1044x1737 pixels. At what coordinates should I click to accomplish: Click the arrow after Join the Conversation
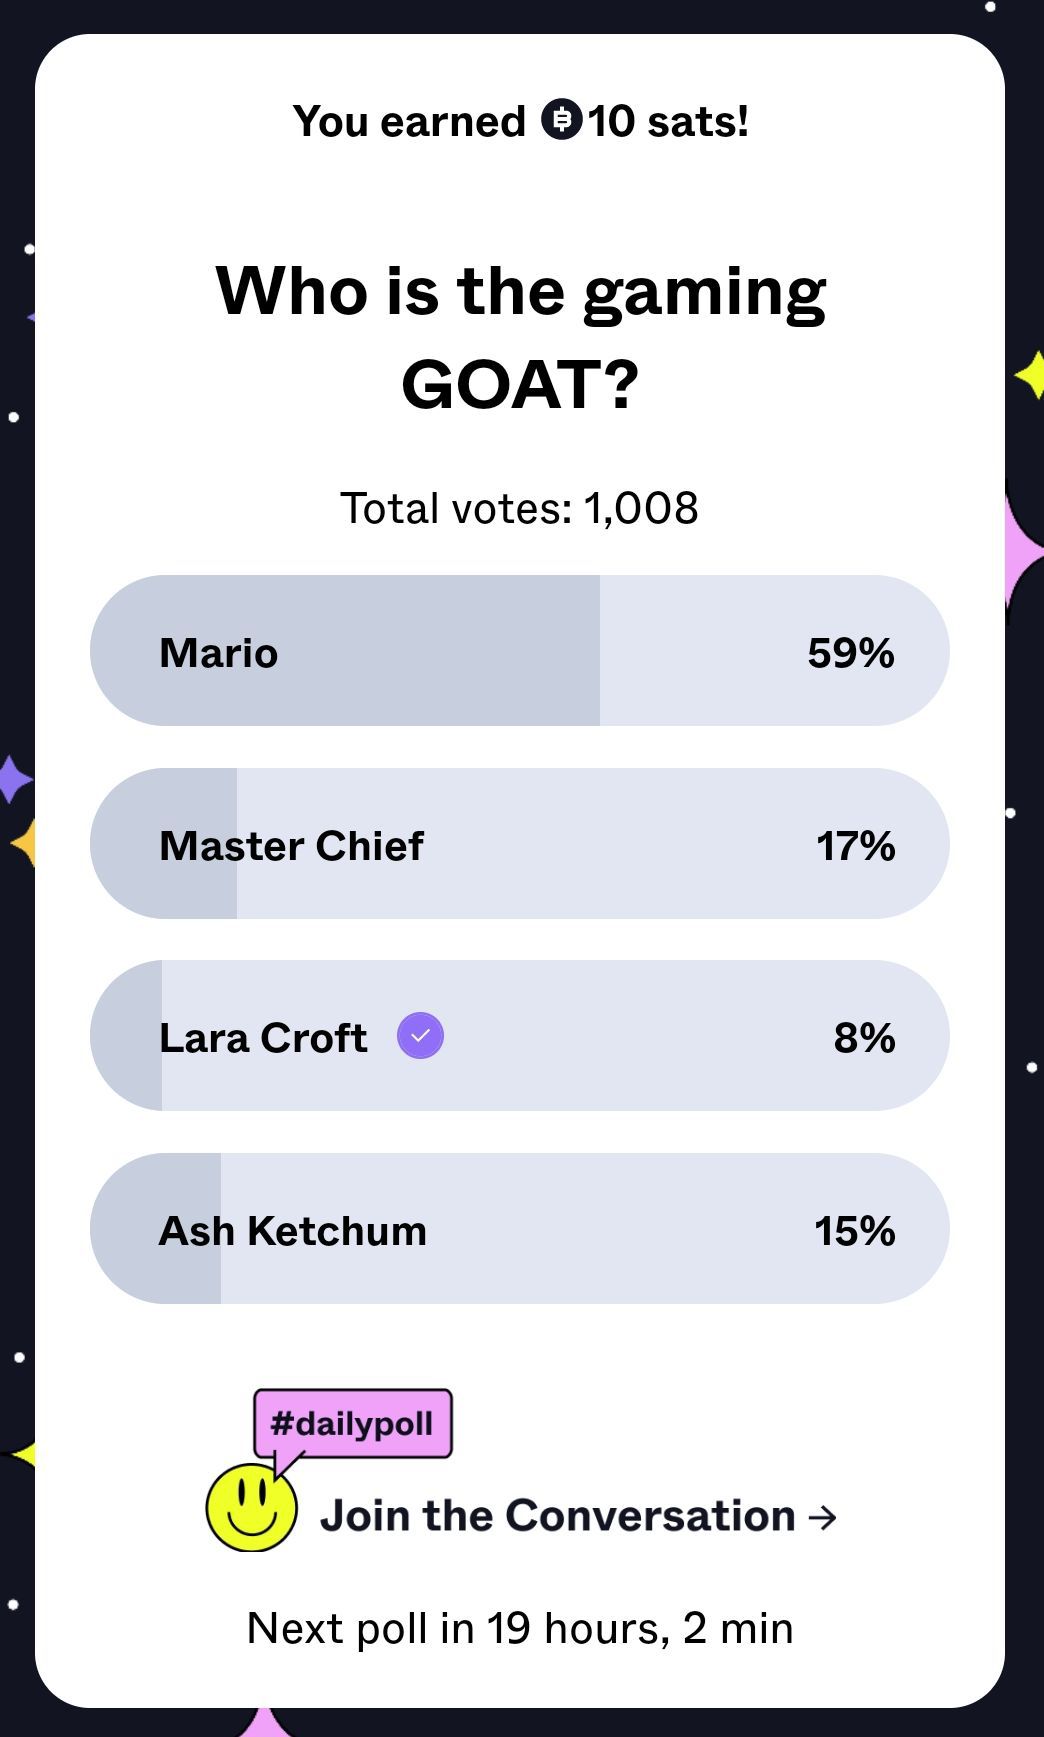822,1517
